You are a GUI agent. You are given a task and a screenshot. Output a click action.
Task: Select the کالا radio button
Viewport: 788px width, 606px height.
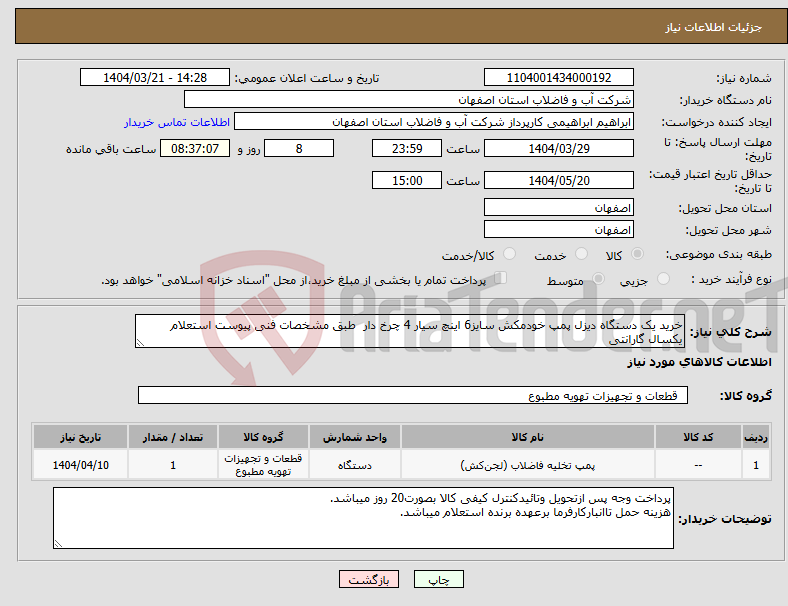pyautogui.click(x=637, y=254)
